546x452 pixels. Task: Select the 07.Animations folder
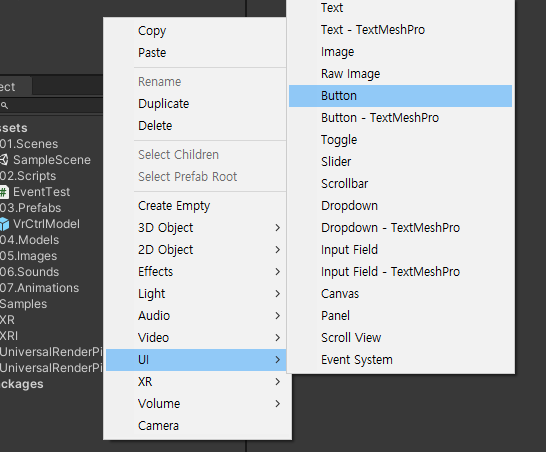tap(39, 288)
